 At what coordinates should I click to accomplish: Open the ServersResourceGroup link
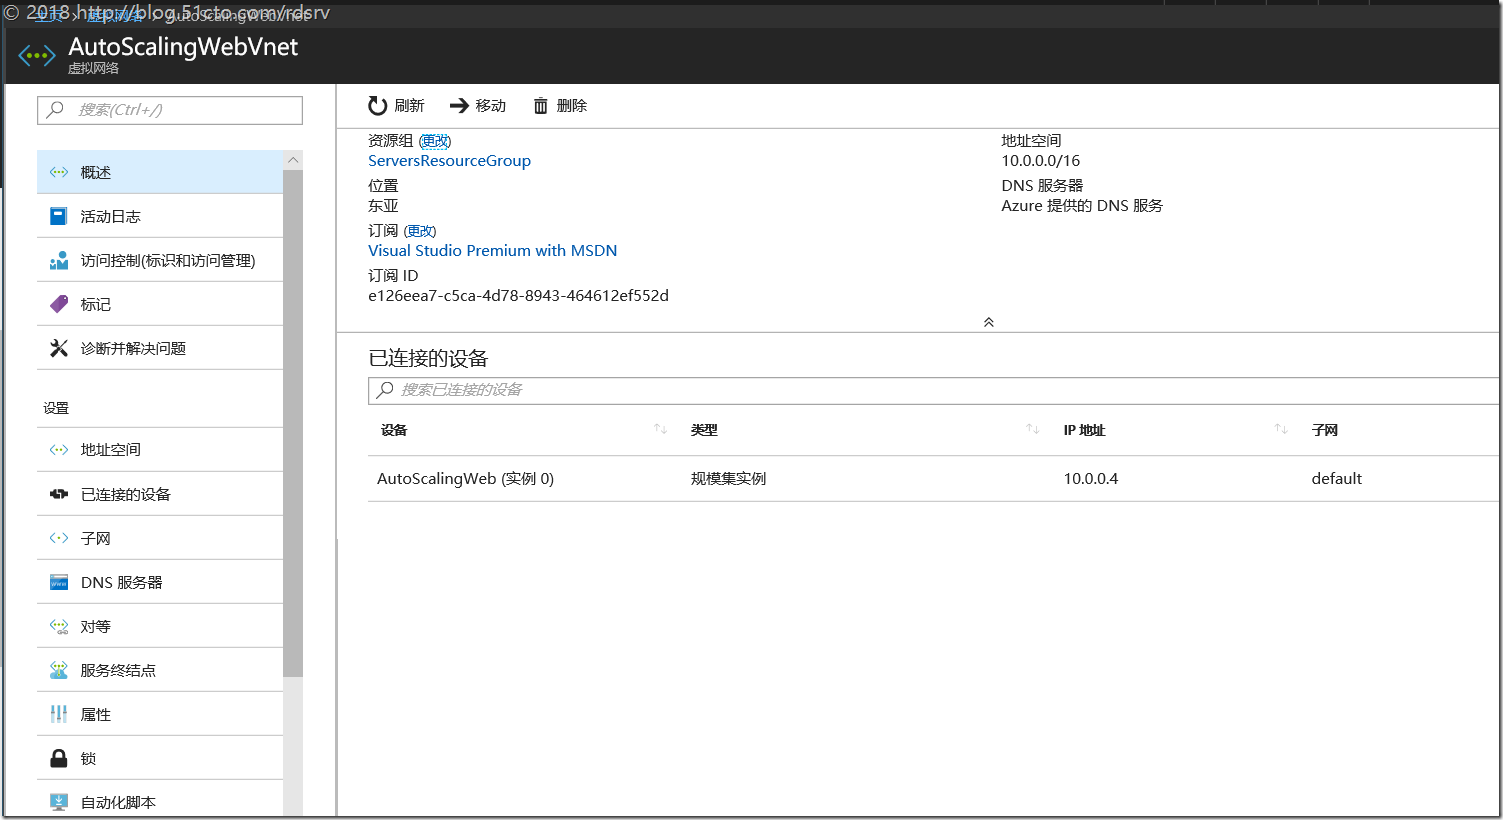pos(449,161)
